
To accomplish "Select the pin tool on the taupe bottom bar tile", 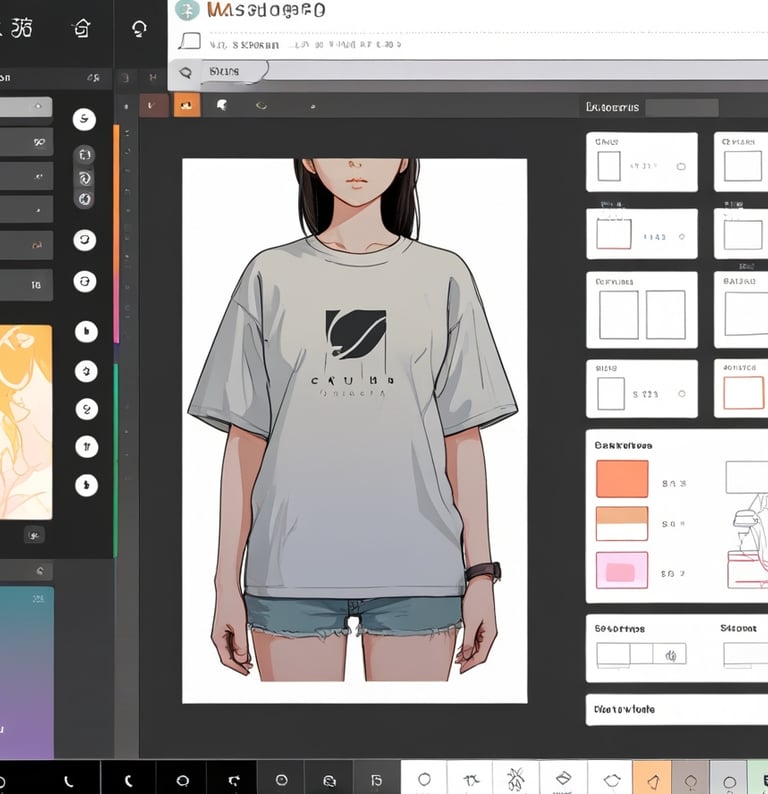I will point(691,781).
